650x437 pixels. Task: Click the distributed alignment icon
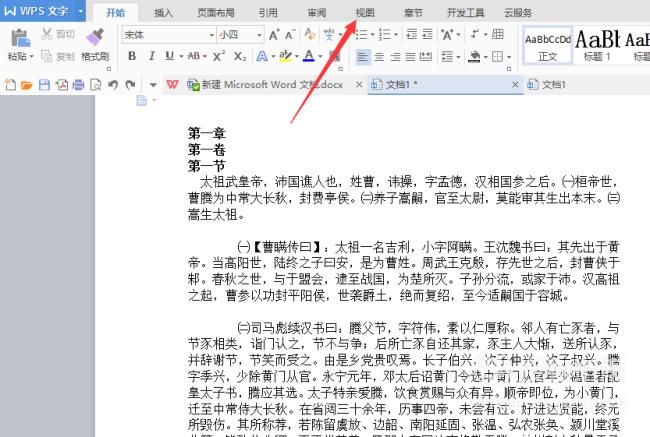pyautogui.click(x=426, y=56)
